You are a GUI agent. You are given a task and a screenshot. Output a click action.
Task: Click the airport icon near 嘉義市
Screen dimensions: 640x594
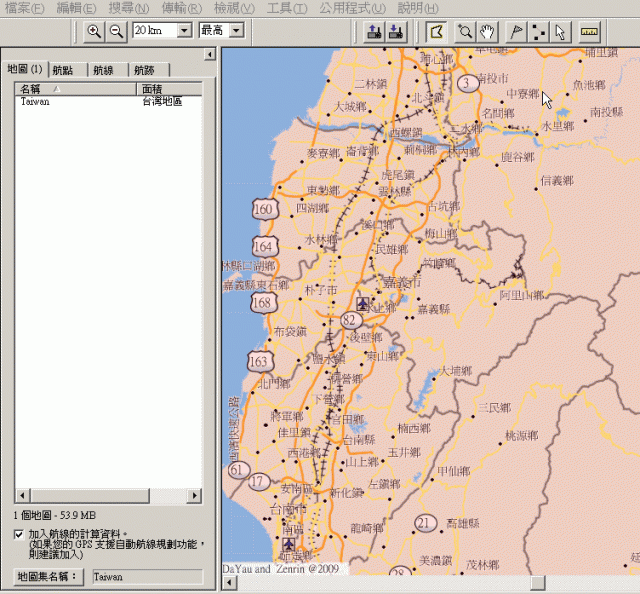(362, 303)
